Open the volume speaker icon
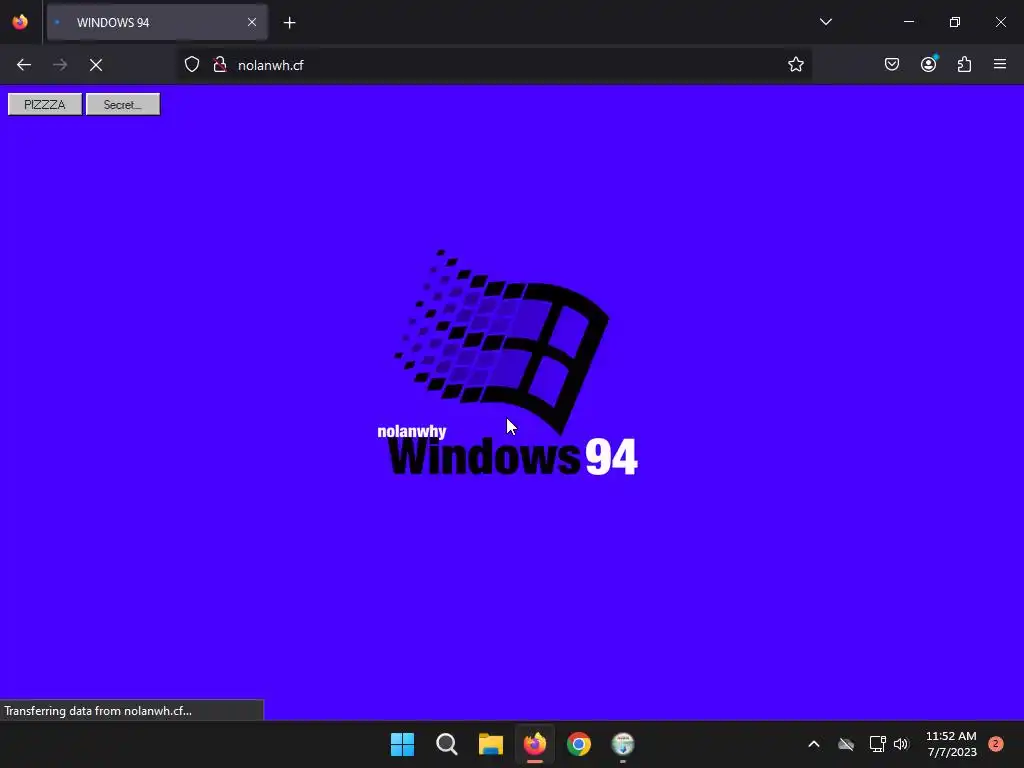 [x=901, y=744]
